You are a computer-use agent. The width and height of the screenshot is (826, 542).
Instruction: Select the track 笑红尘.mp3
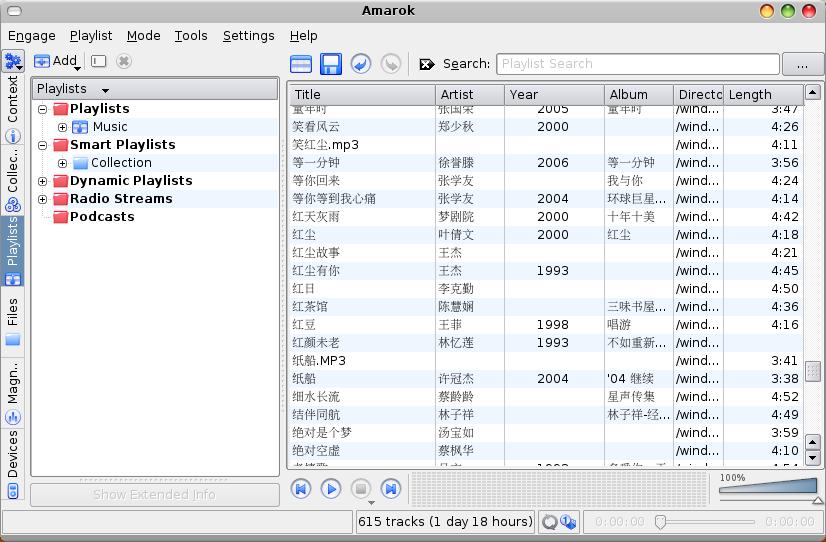click(546, 145)
